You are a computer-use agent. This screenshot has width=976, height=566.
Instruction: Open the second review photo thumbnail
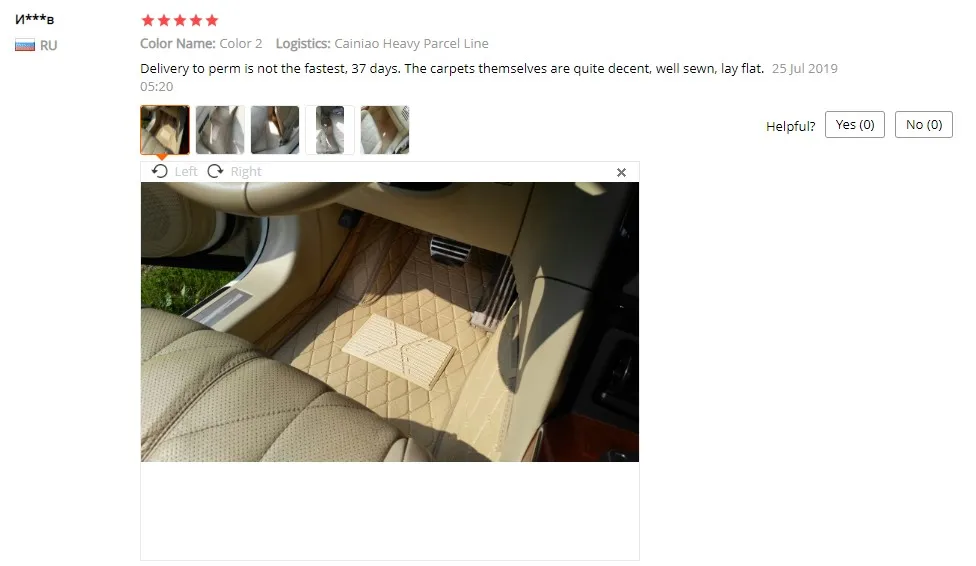220,130
